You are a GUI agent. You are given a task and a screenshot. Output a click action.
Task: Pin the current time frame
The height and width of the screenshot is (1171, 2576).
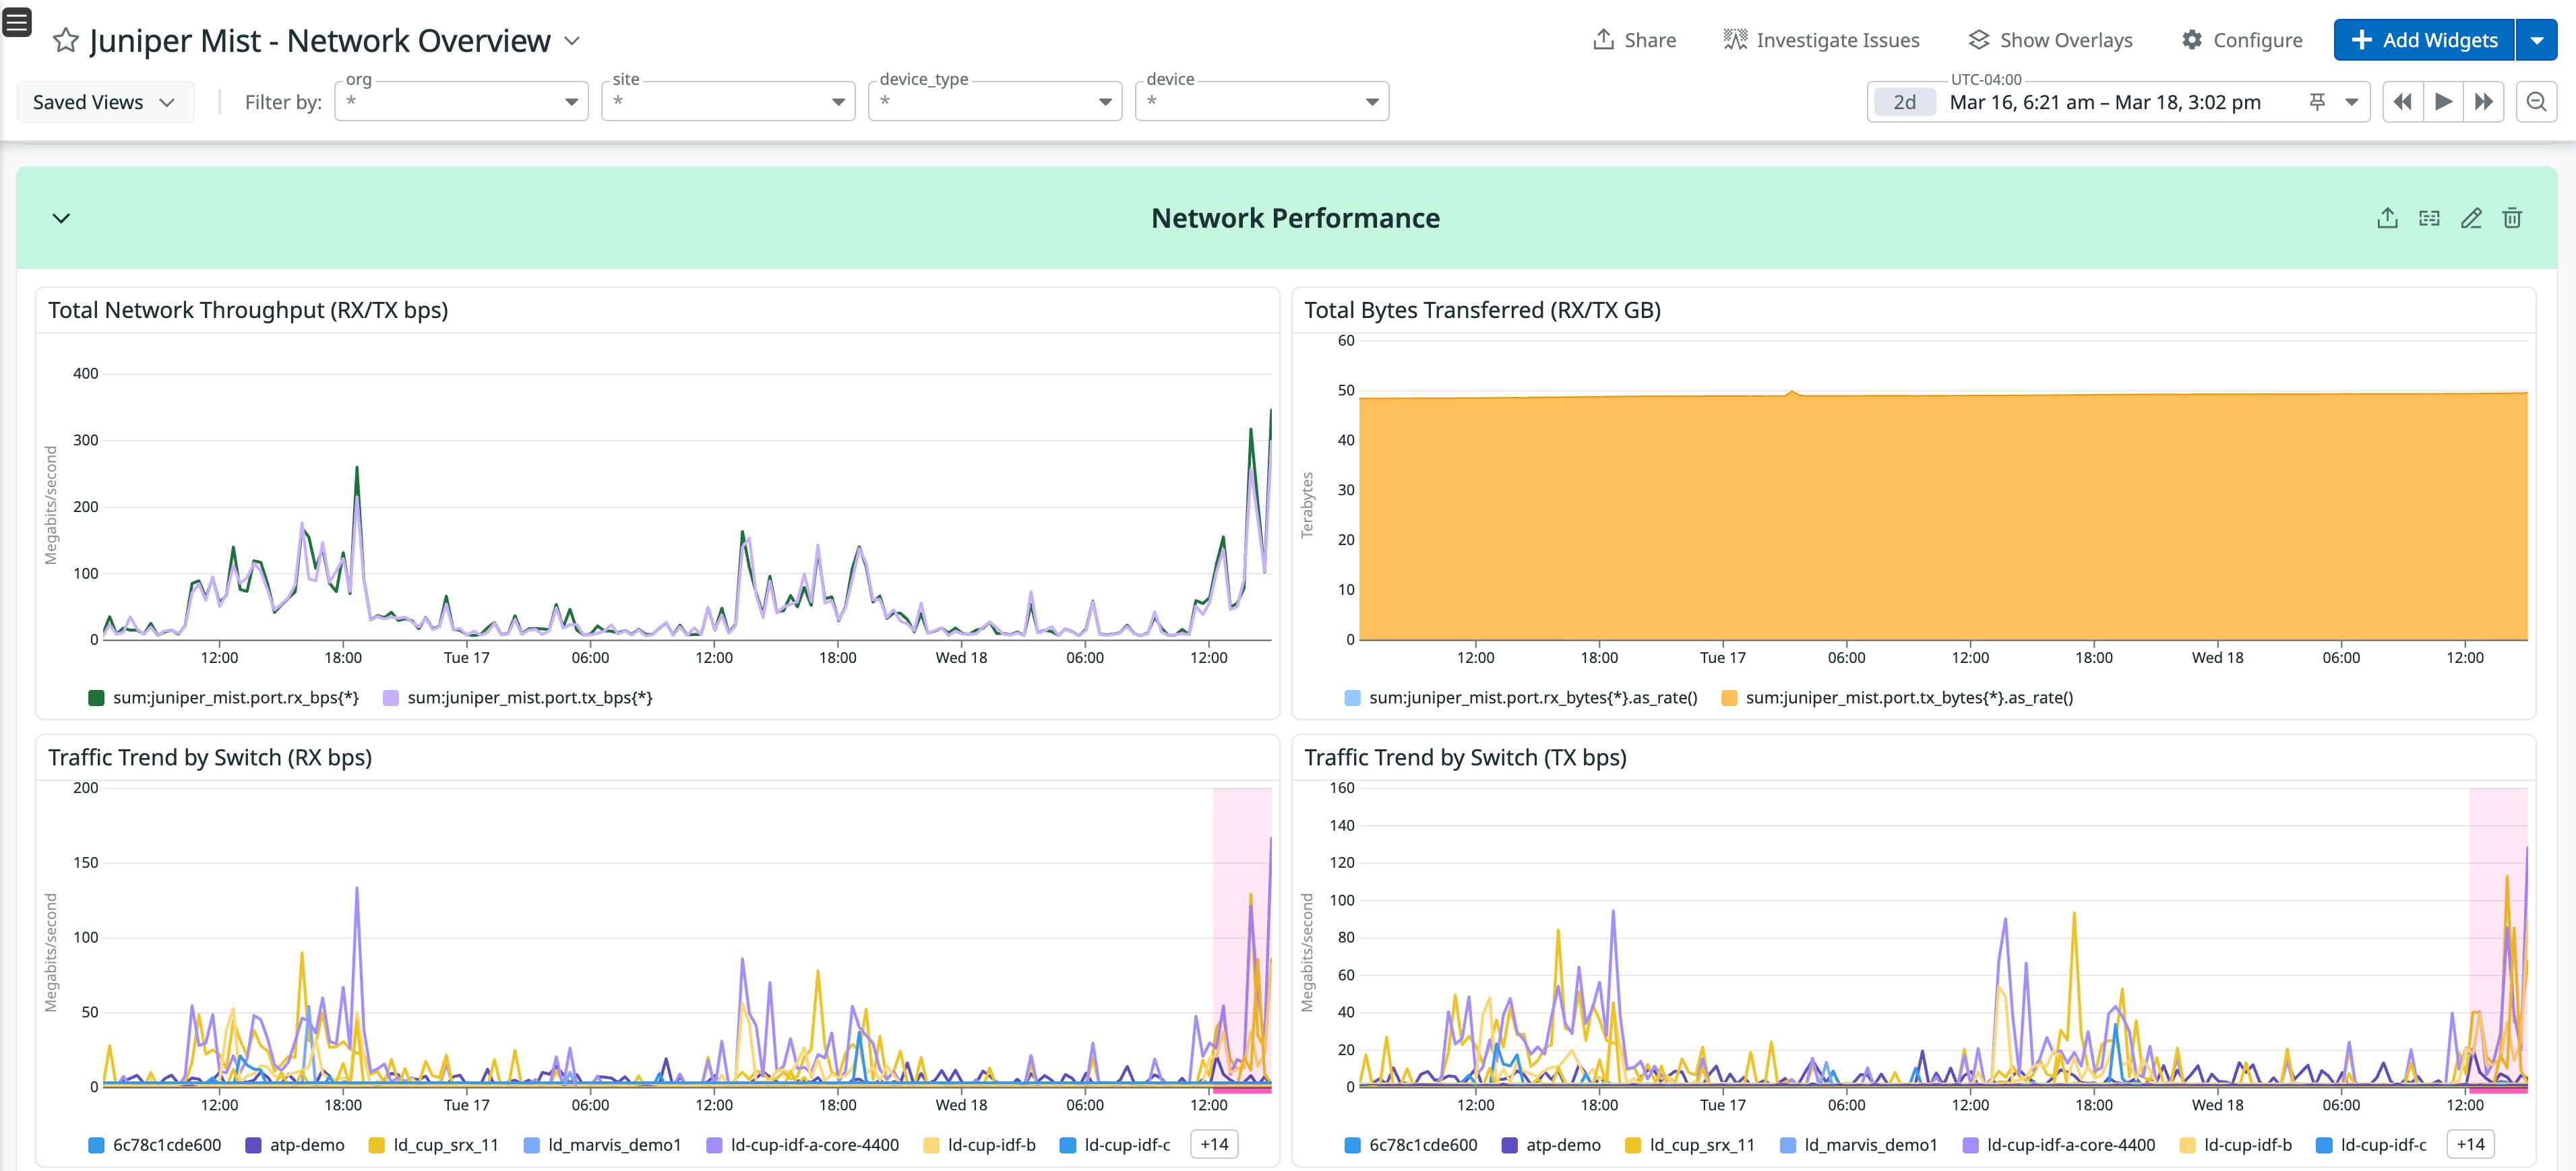[x=2318, y=101]
